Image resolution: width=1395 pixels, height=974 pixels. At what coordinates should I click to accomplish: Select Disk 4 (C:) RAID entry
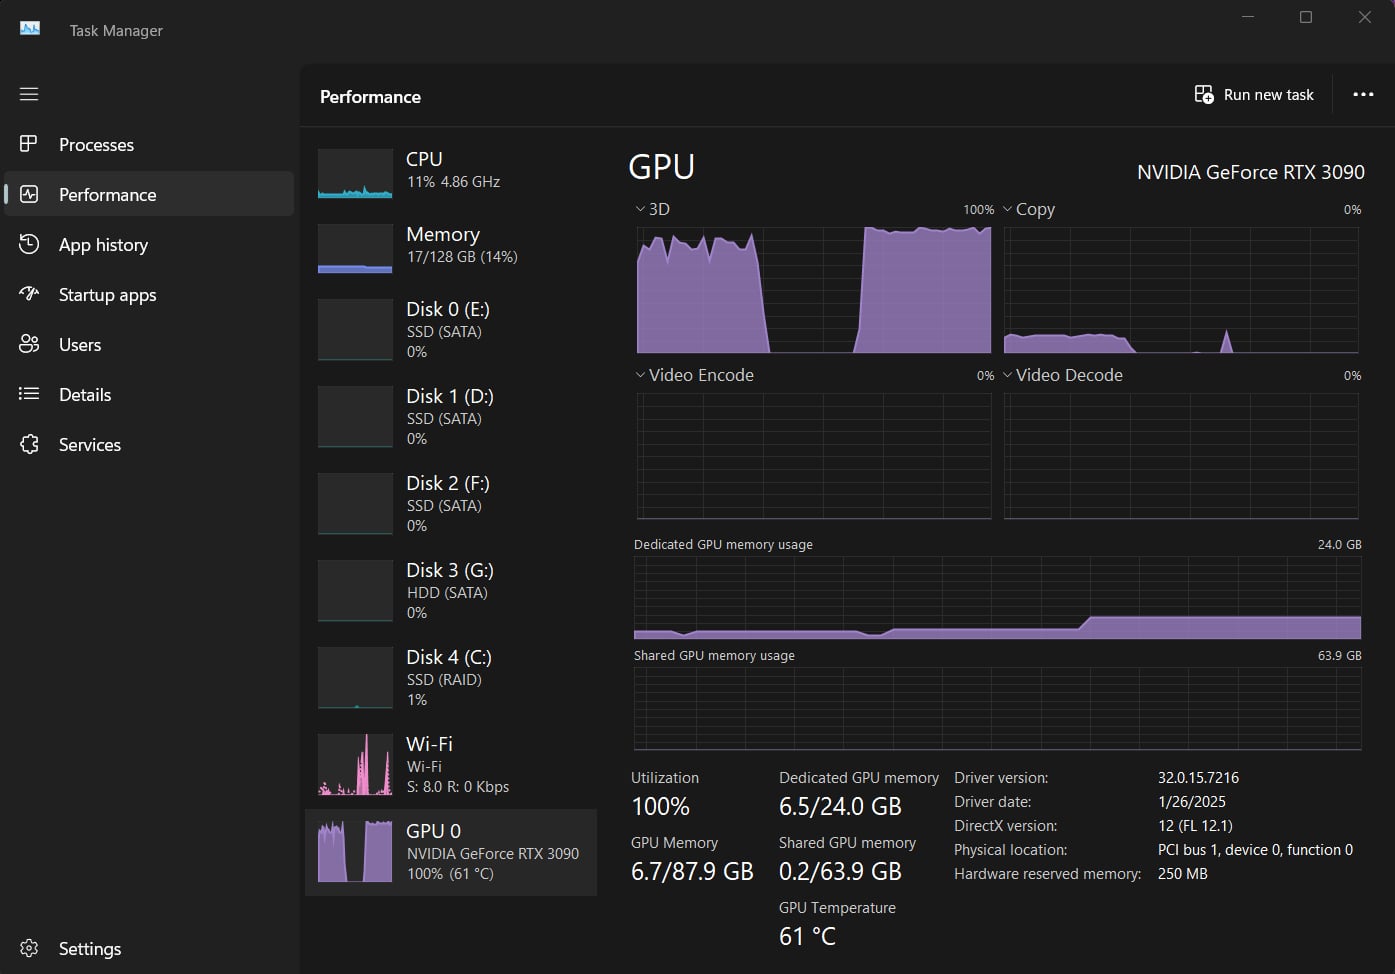click(451, 678)
